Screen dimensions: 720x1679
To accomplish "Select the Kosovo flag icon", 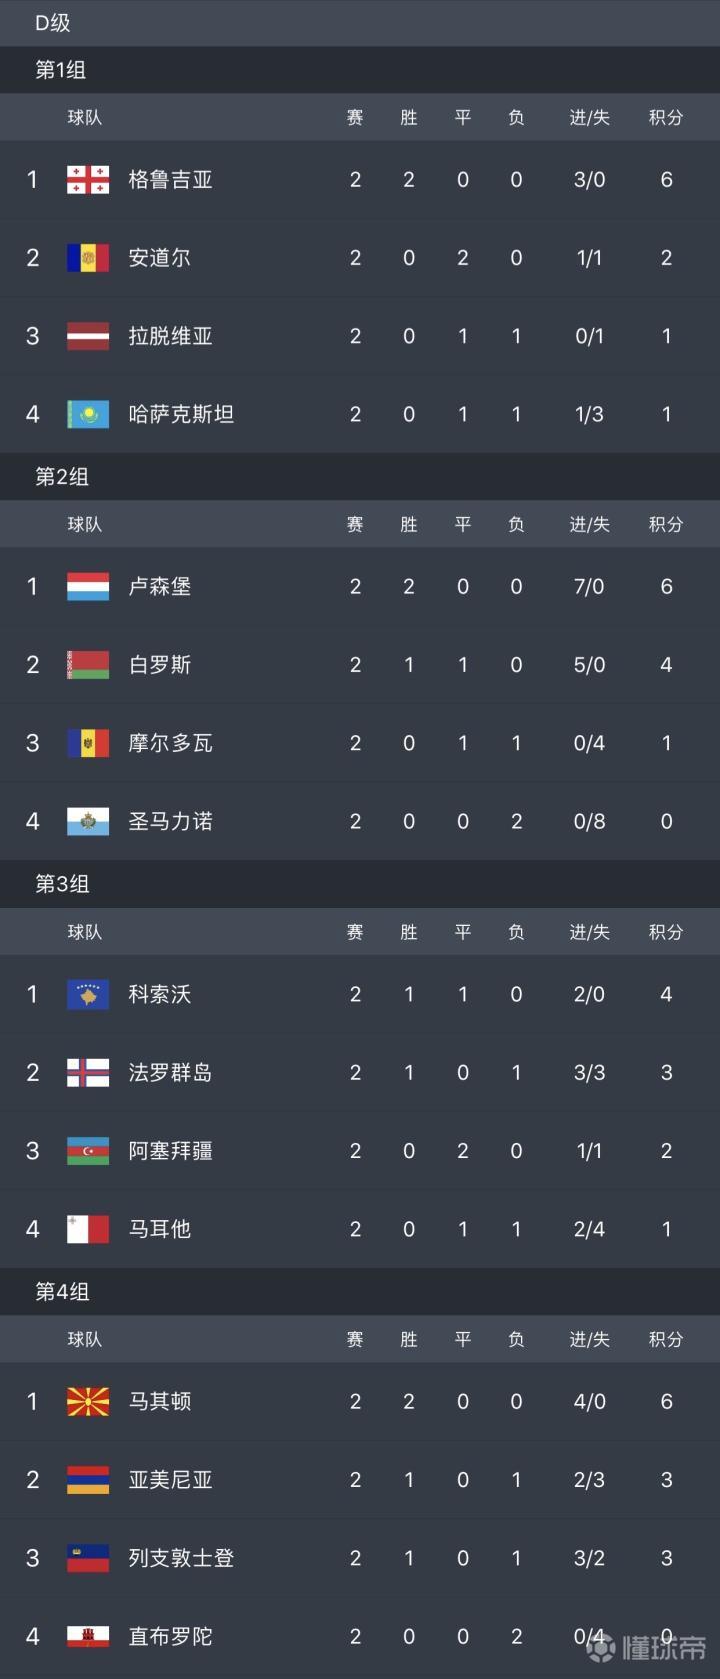I will click(87, 994).
